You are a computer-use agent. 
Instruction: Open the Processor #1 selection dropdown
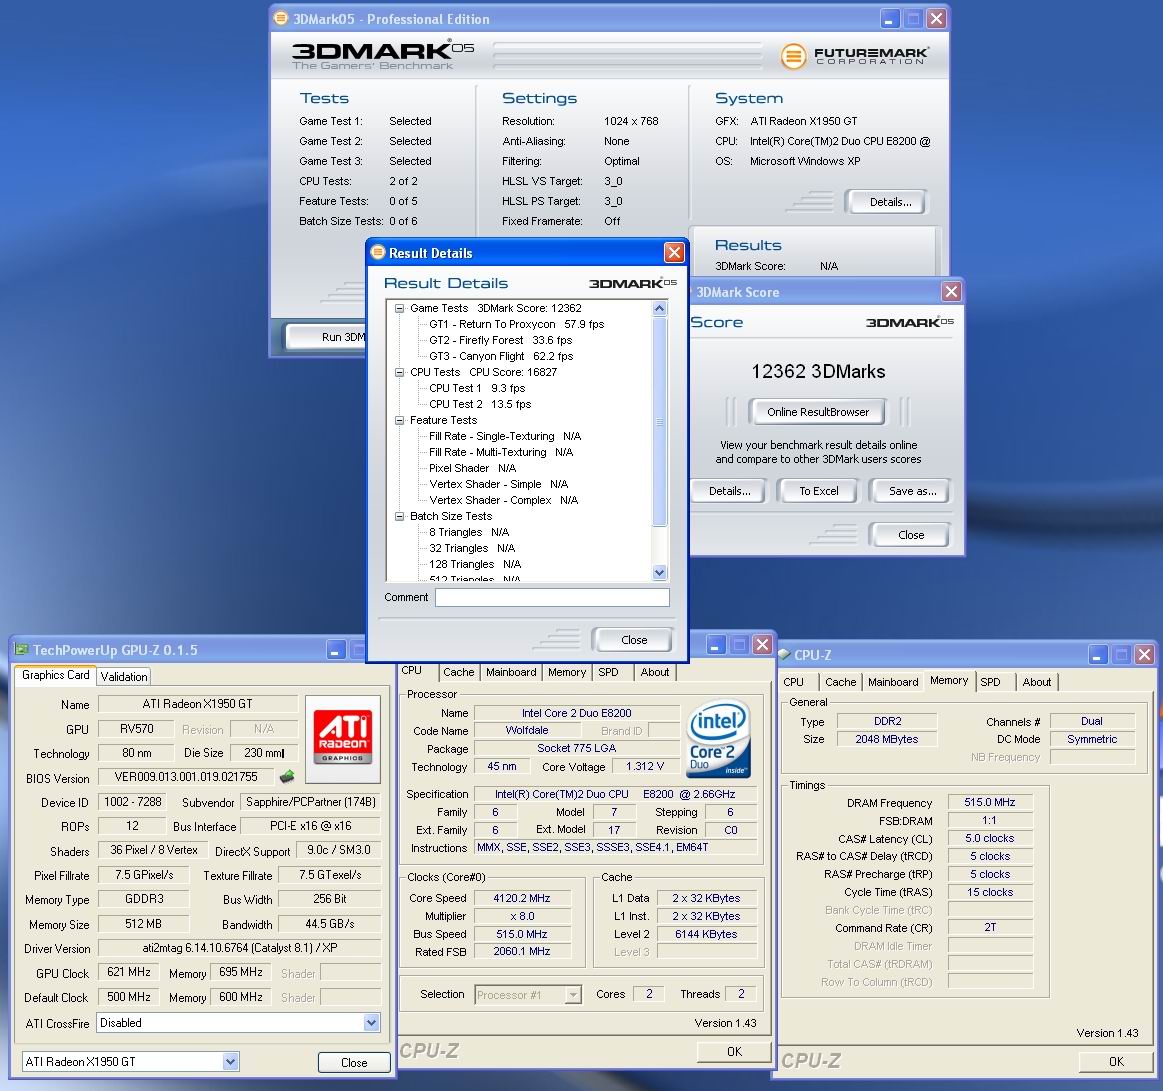tap(573, 995)
